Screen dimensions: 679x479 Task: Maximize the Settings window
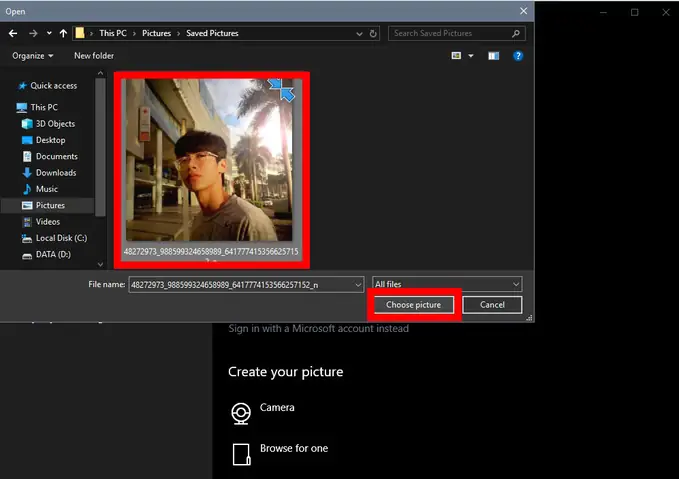tap(634, 12)
